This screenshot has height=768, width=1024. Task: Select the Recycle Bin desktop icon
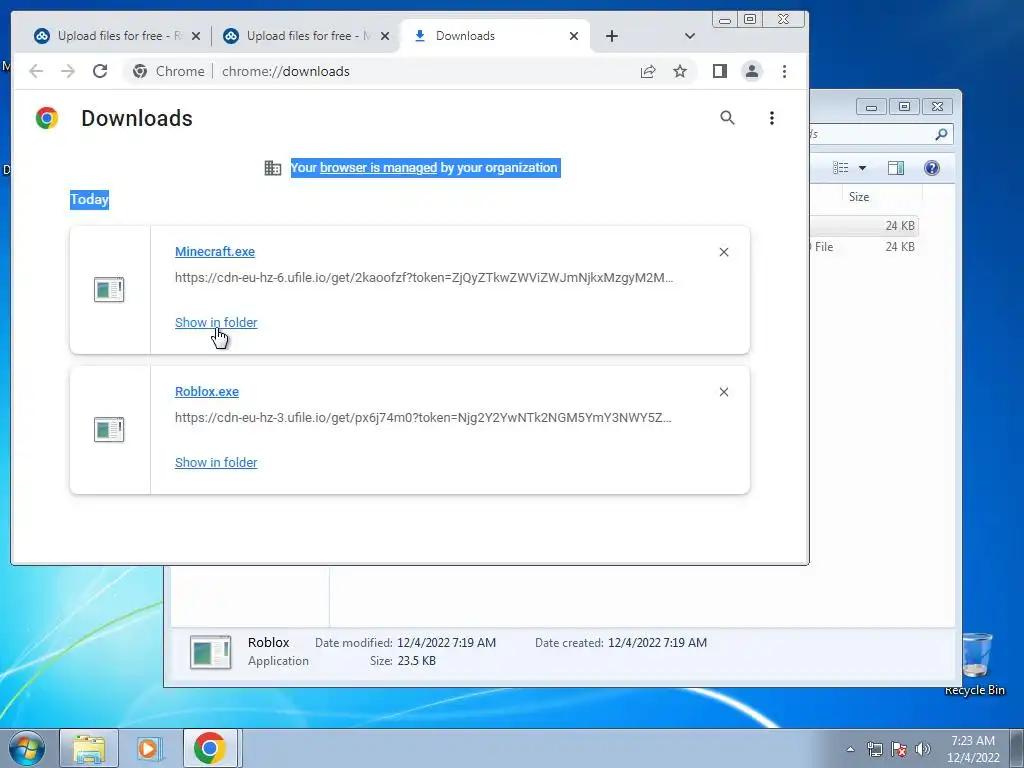pos(974,663)
